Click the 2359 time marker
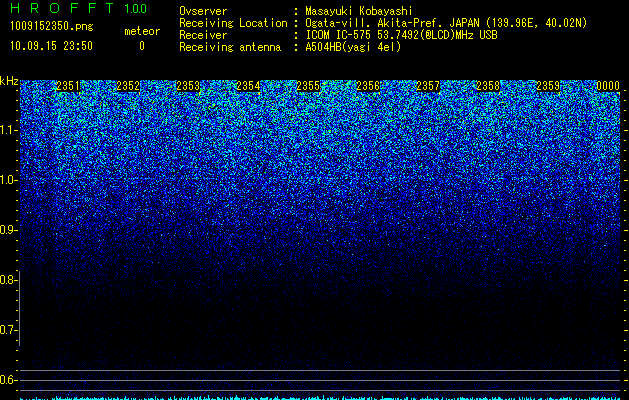This screenshot has height=400, width=629. [x=548, y=86]
